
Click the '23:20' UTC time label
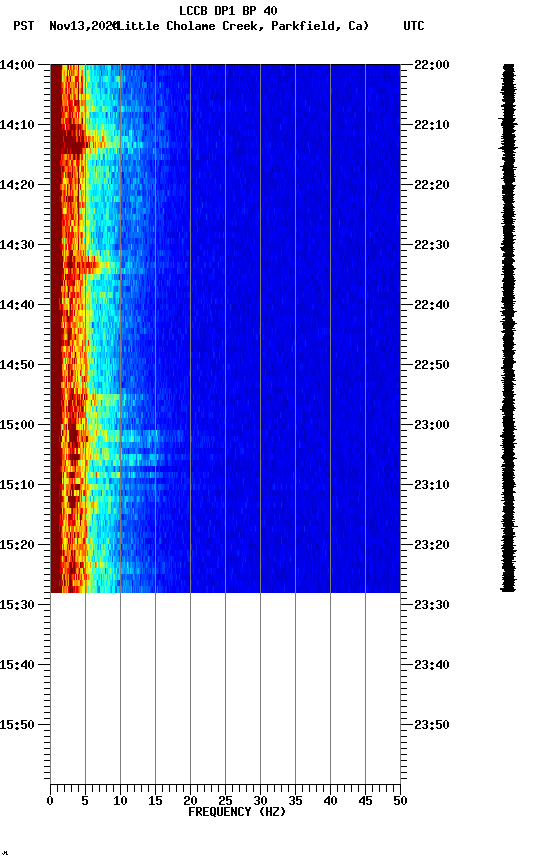click(432, 546)
